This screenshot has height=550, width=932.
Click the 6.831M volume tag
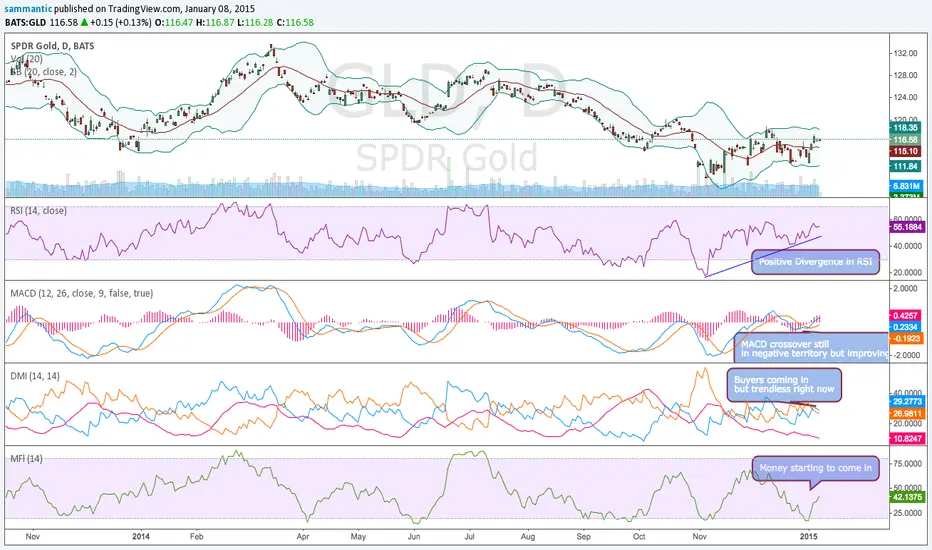pos(906,186)
